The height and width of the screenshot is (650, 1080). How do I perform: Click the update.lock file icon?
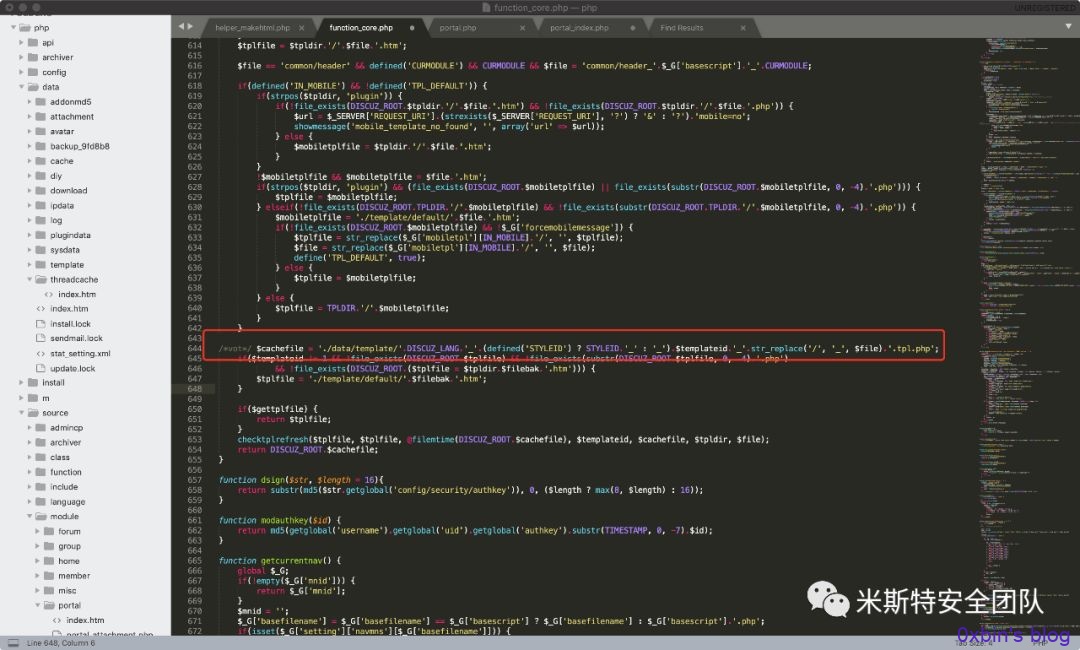coord(41,368)
